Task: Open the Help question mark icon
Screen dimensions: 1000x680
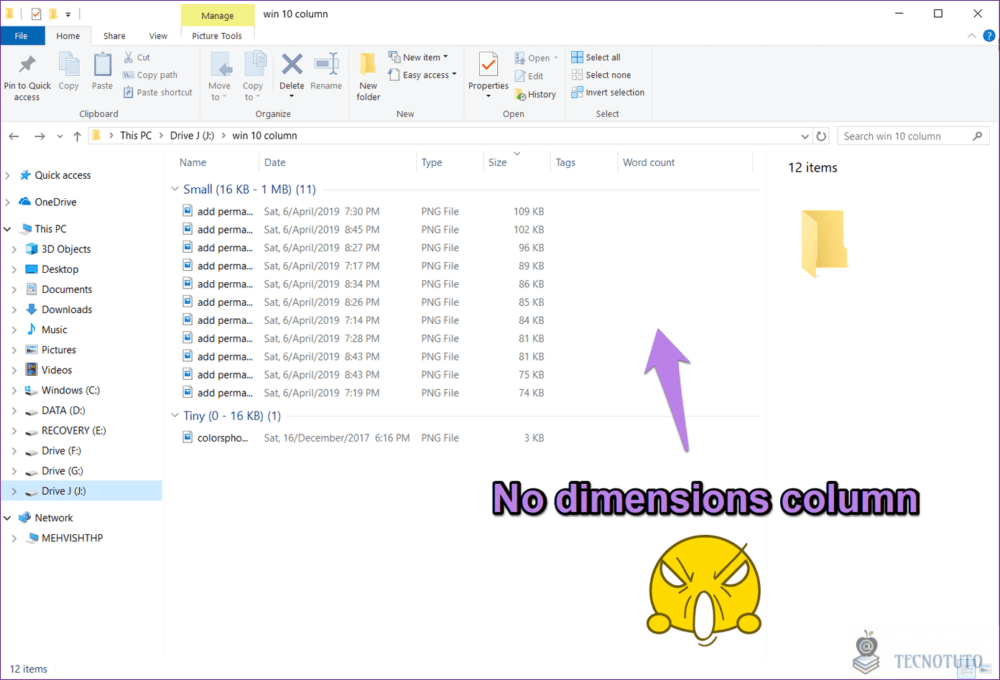Action: (989, 36)
